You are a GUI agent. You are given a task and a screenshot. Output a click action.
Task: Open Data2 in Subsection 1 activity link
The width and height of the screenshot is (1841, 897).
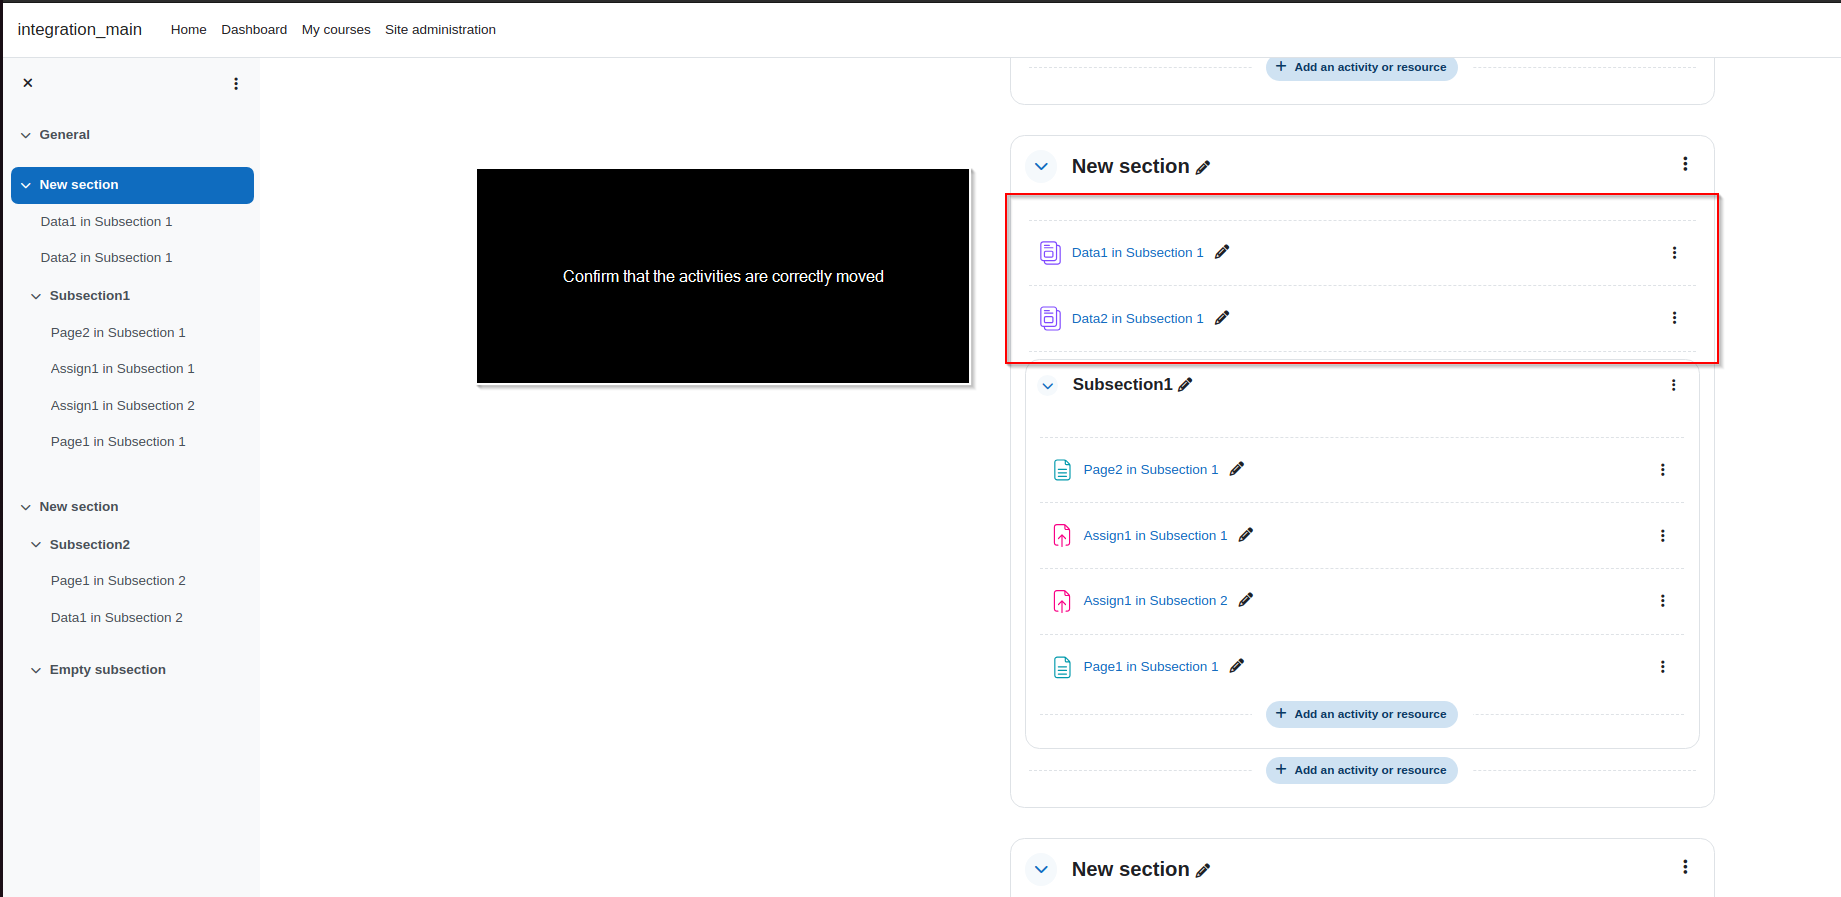tap(1137, 319)
